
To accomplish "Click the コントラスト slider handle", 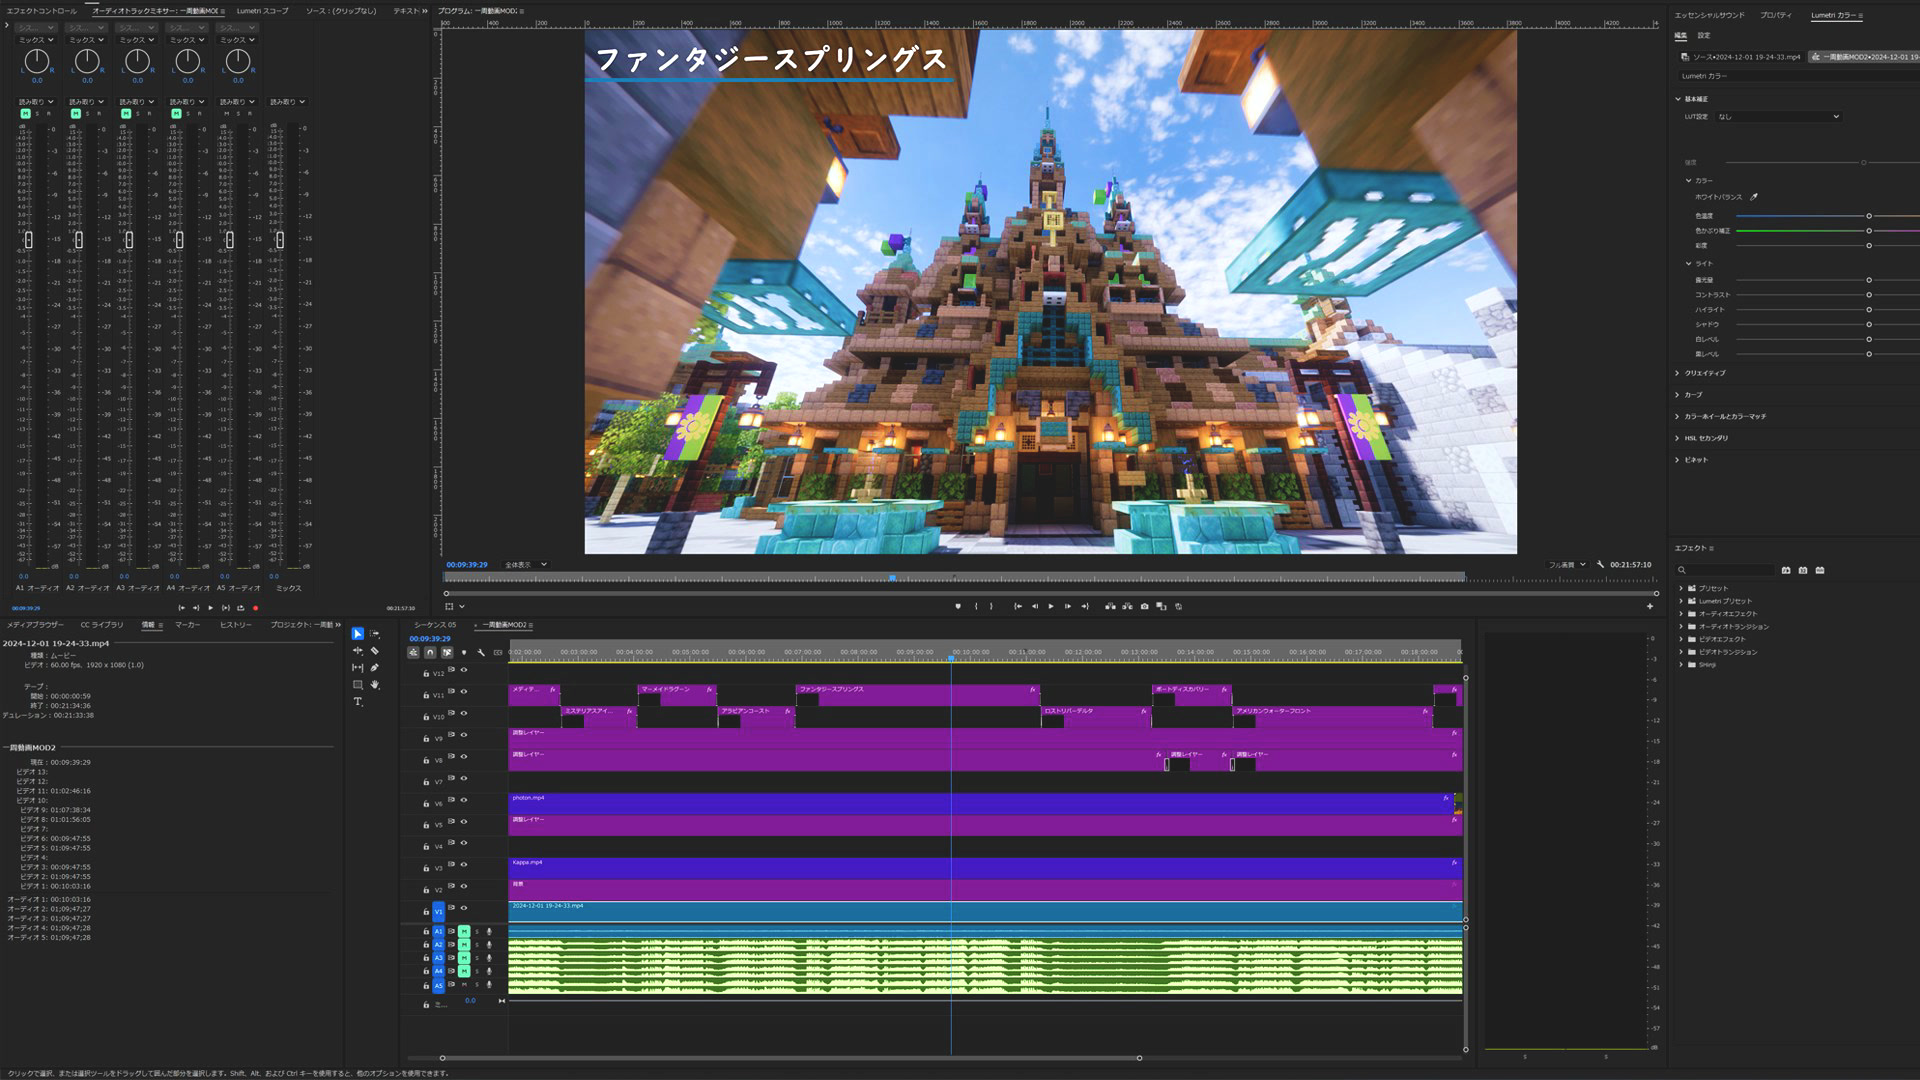I will pyautogui.click(x=1869, y=295).
